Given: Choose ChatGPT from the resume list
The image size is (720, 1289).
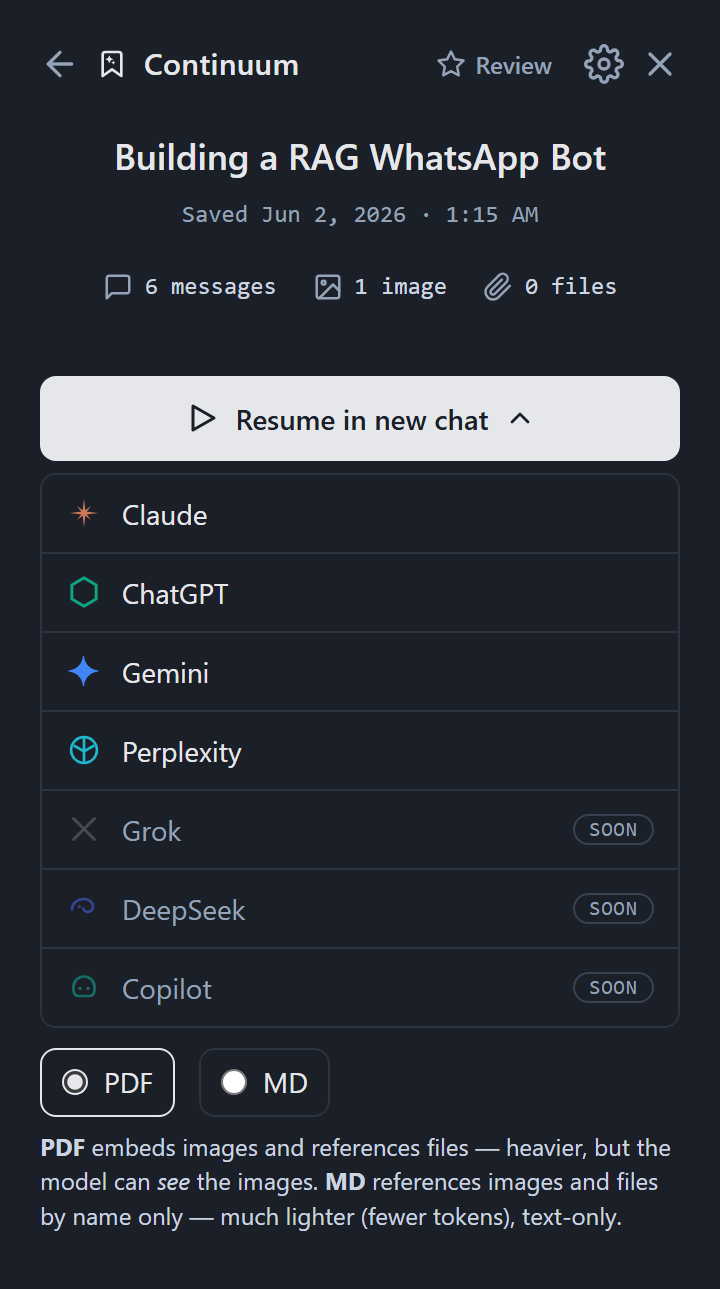Looking at the screenshot, I should [360, 593].
